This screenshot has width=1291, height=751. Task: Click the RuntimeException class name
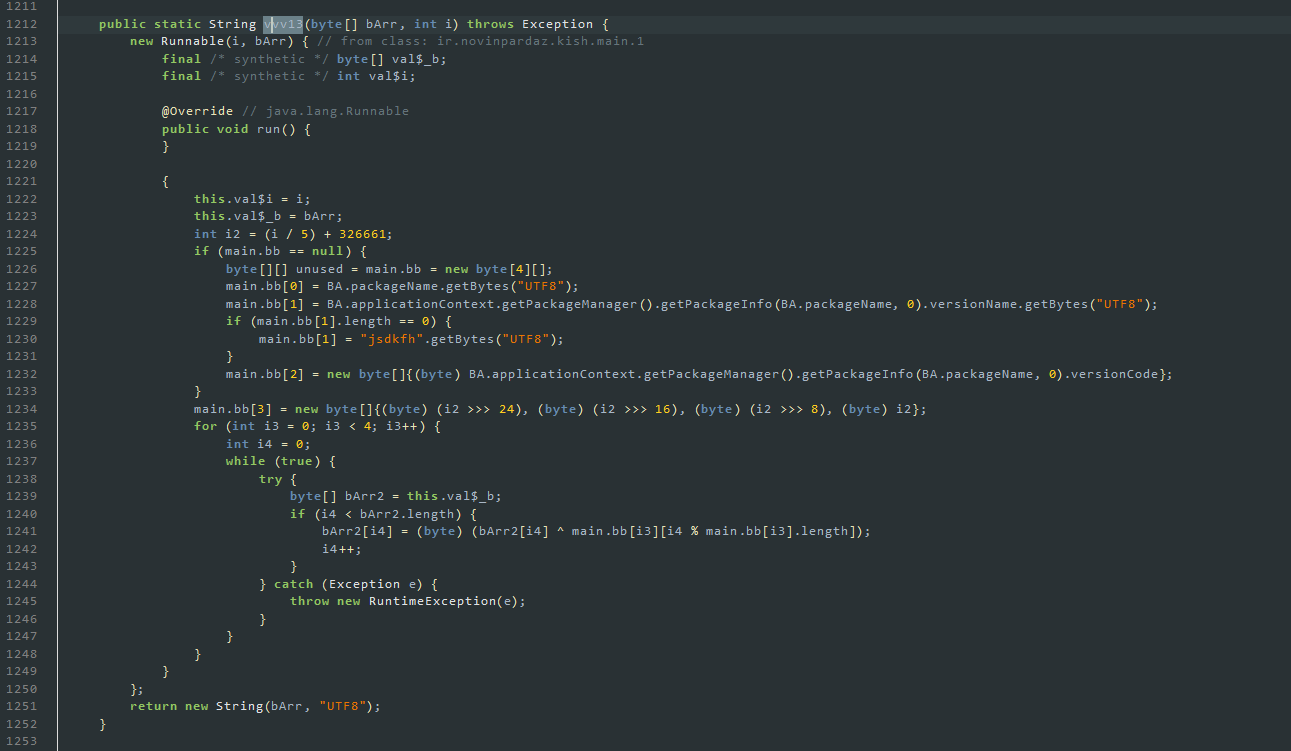pyautogui.click(x=433, y=601)
